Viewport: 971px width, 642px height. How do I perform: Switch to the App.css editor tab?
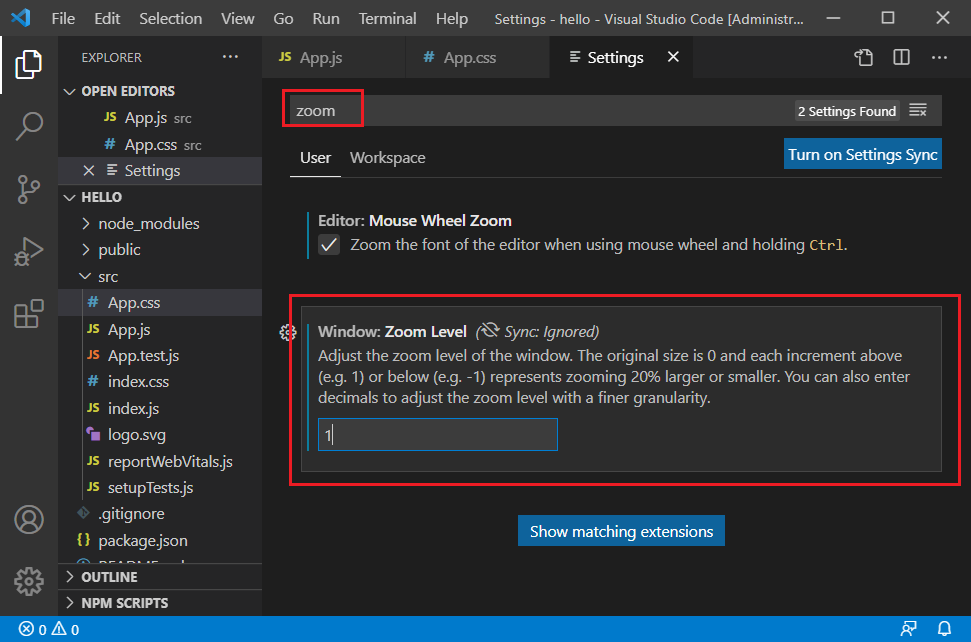pos(477,58)
